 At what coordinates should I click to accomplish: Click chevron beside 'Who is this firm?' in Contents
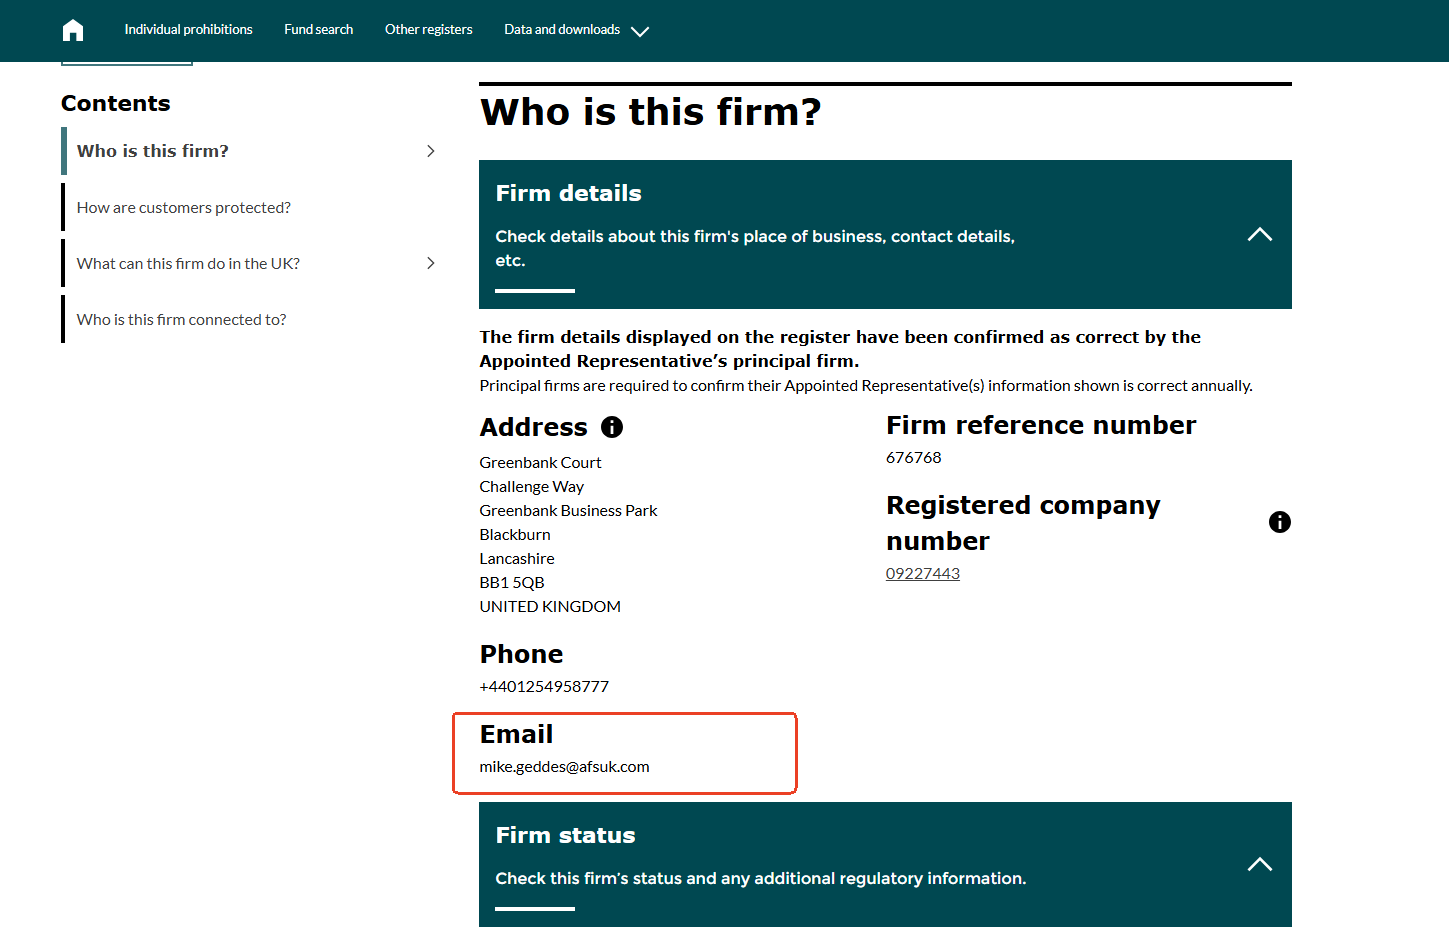(x=431, y=151)
